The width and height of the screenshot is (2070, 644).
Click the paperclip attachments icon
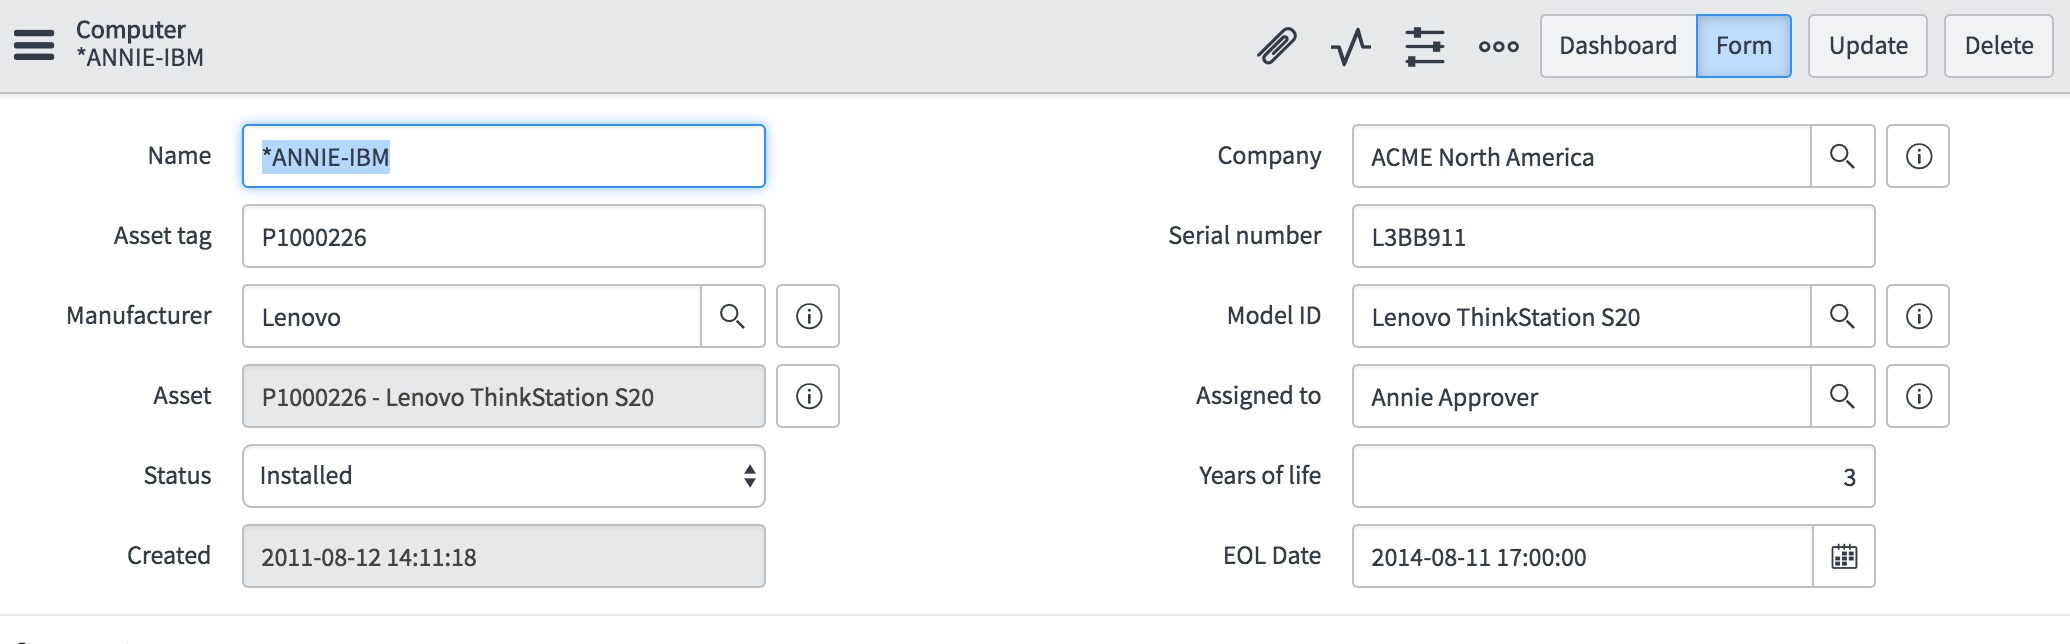coord(1277,46)
